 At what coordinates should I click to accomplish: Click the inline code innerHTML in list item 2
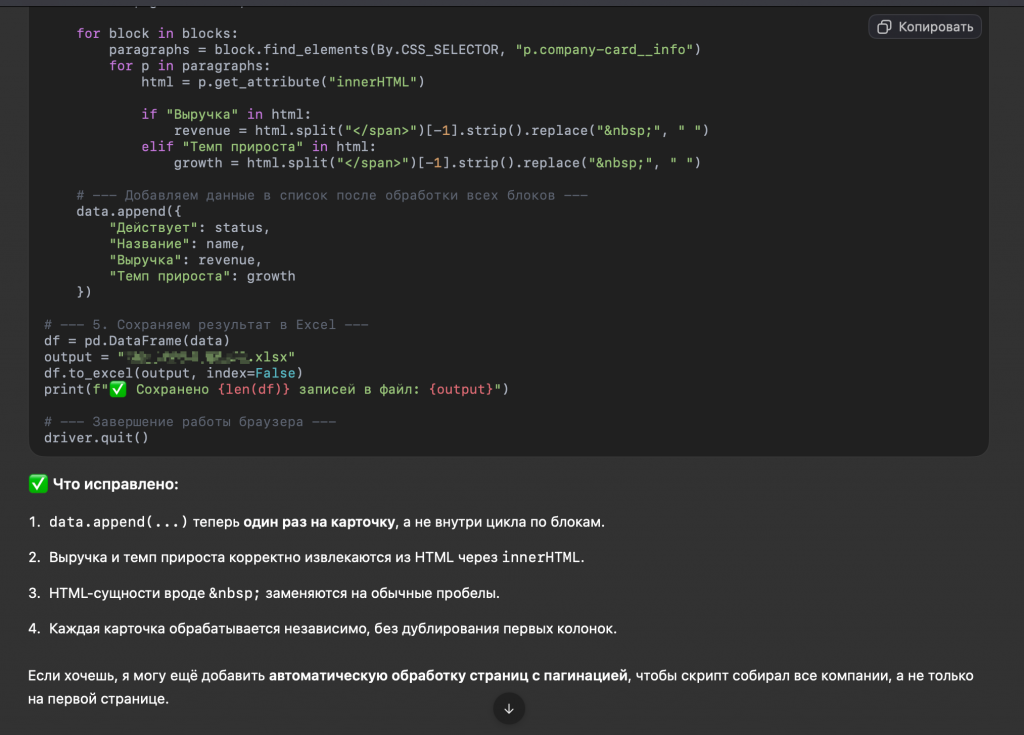coord(539,557)
